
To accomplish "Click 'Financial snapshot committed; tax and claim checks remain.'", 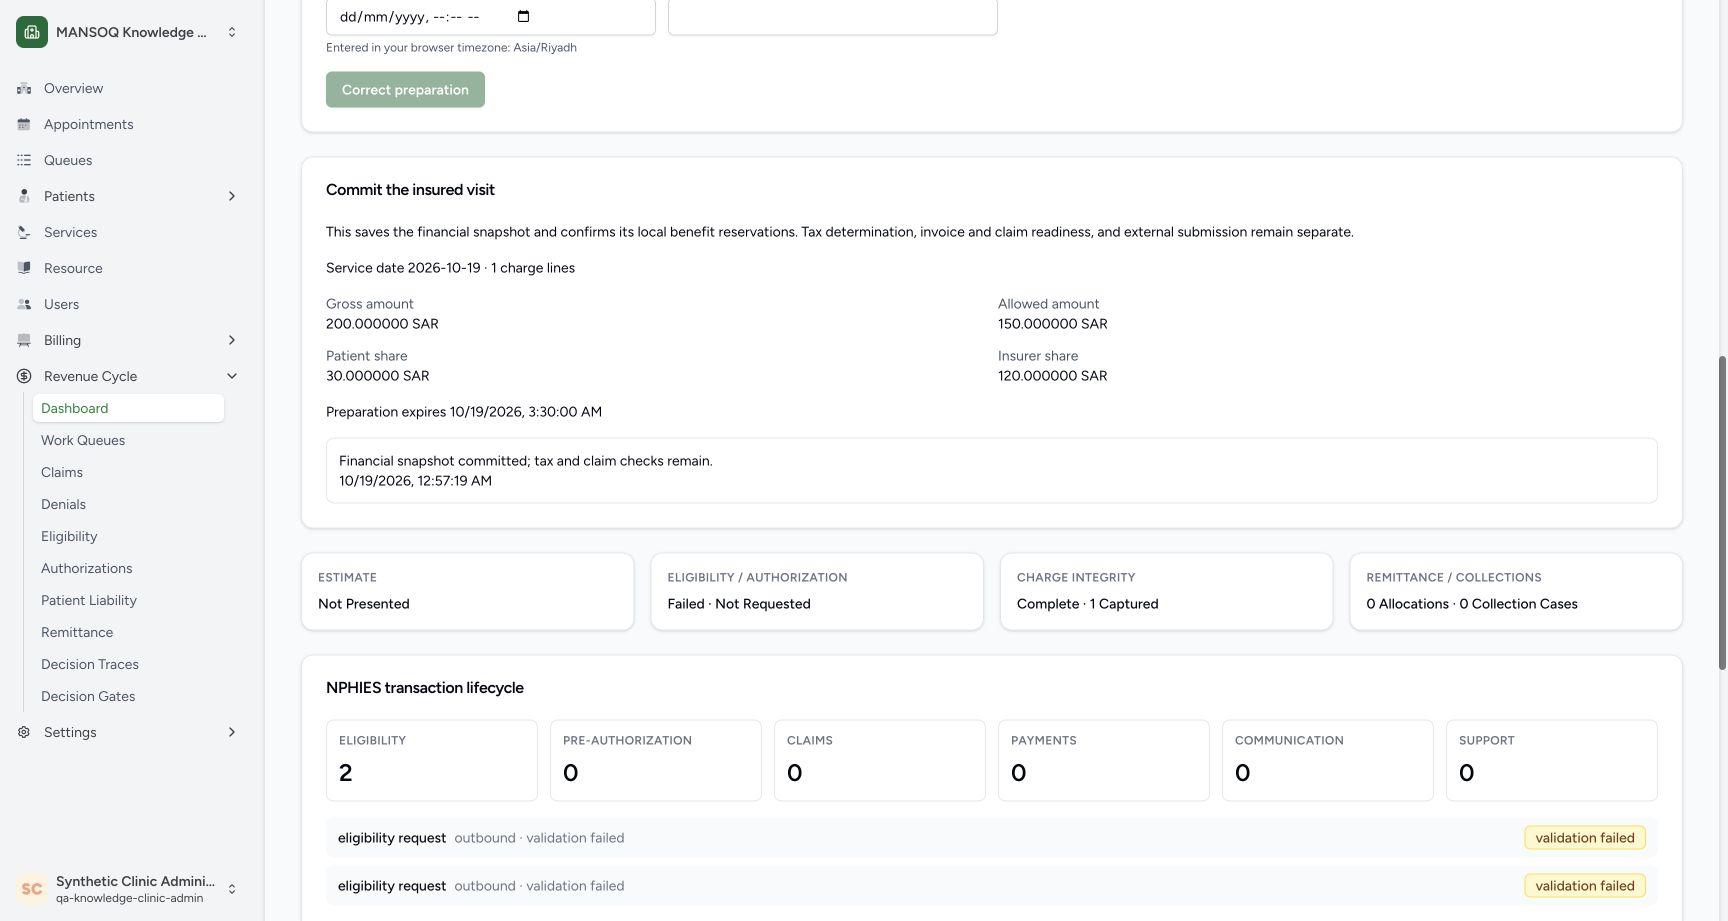I will 526,461.
